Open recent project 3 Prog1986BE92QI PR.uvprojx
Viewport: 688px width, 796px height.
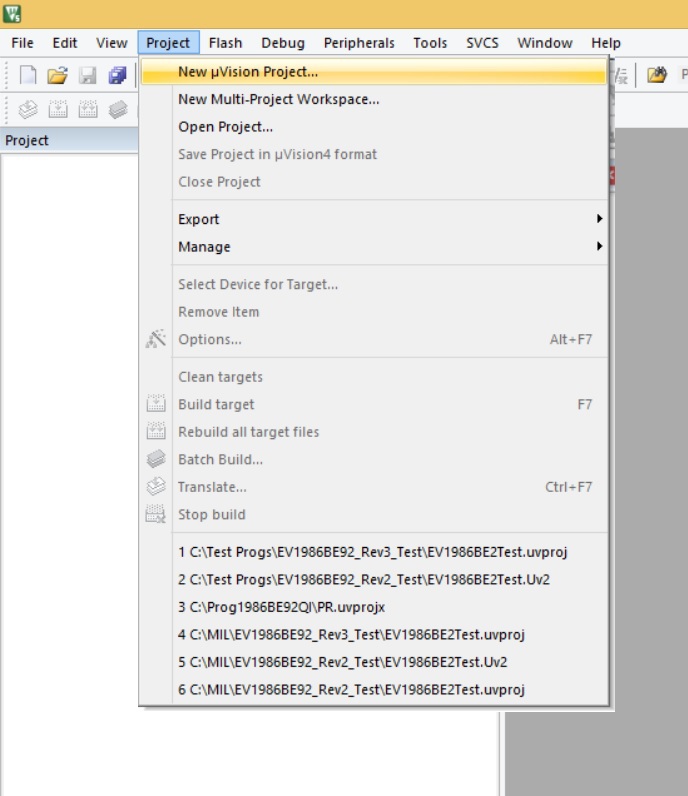point(374,606)
